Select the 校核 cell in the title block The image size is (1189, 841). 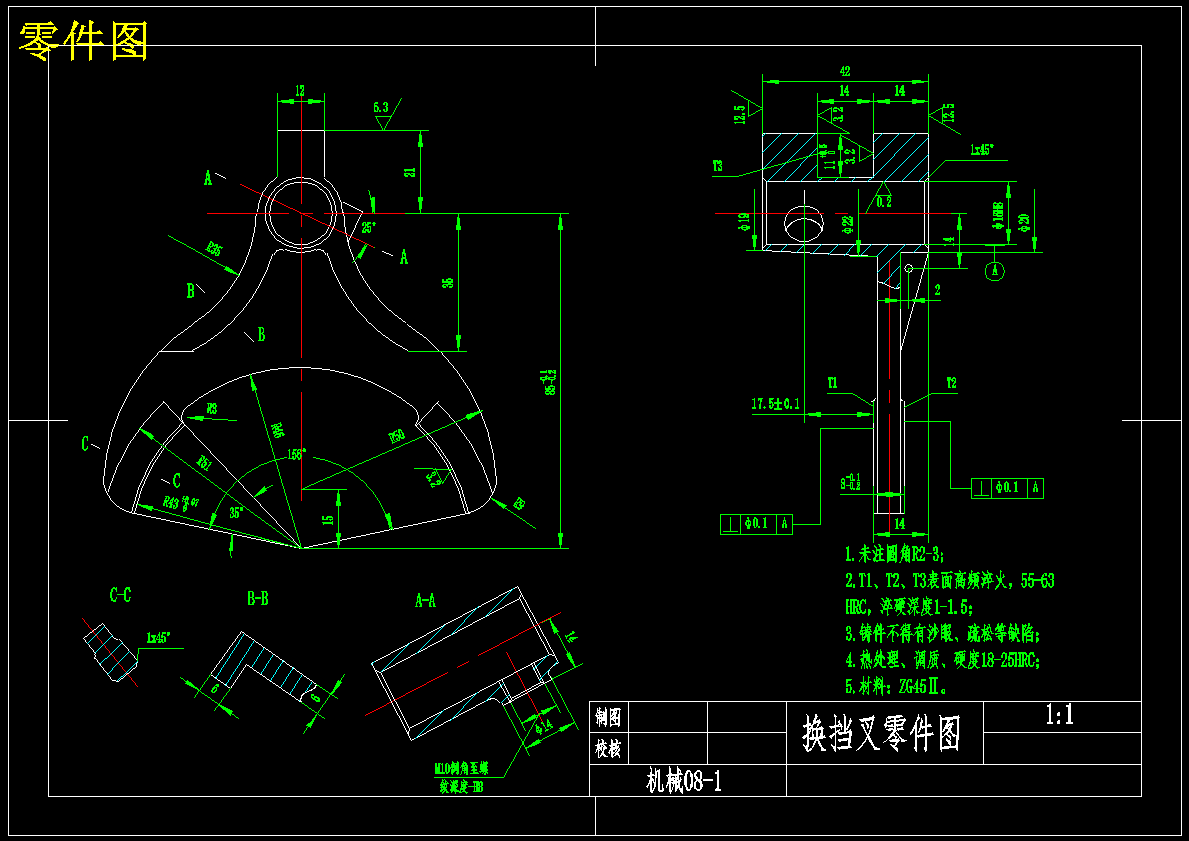(609, 748)
